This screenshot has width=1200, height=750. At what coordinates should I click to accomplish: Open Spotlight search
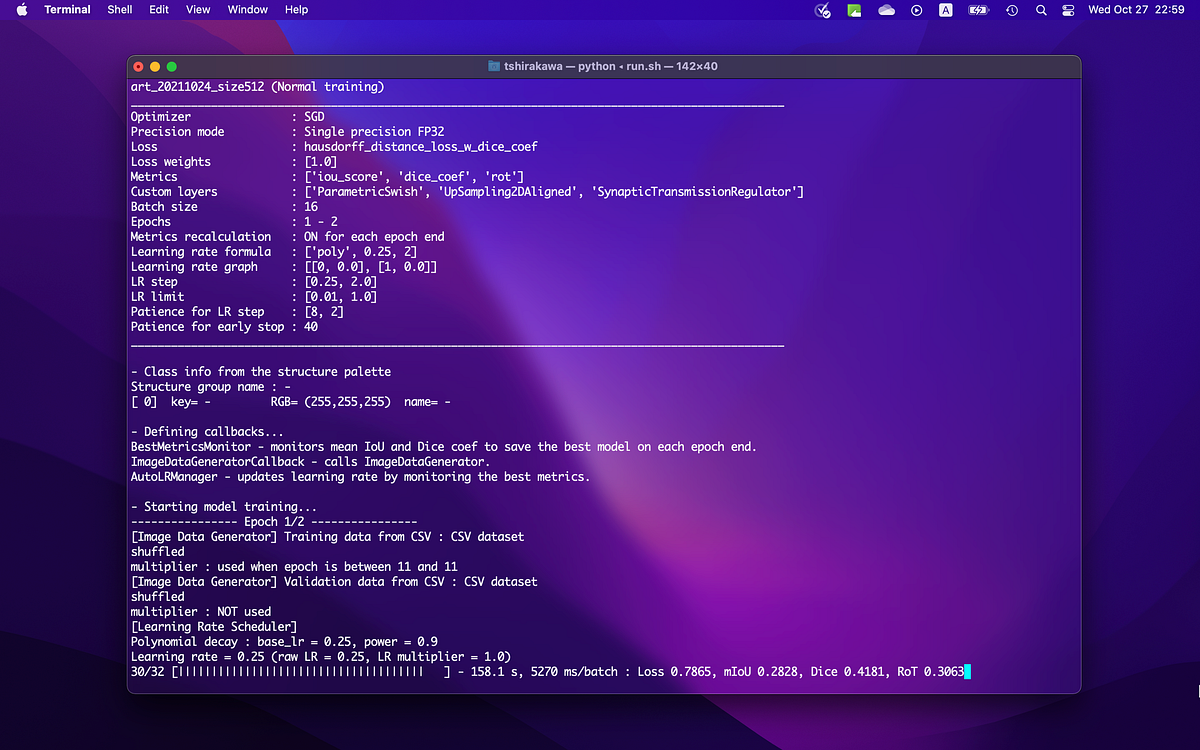pos(1041,10)
